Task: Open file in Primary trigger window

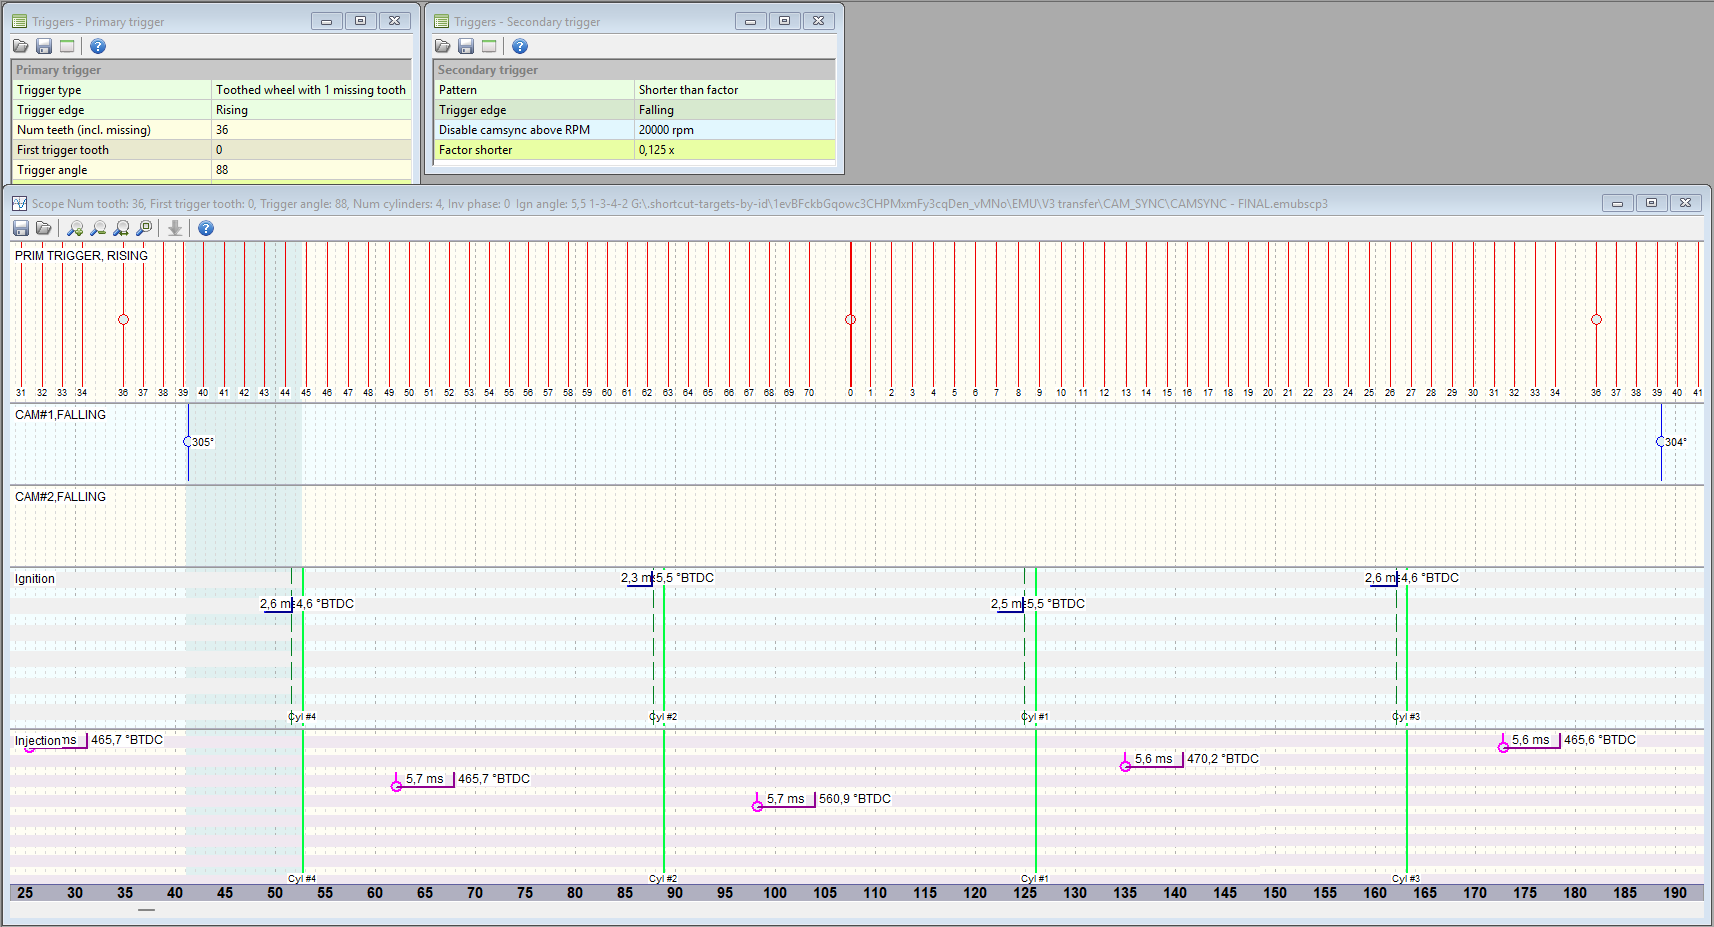Action: pos(20,46)
